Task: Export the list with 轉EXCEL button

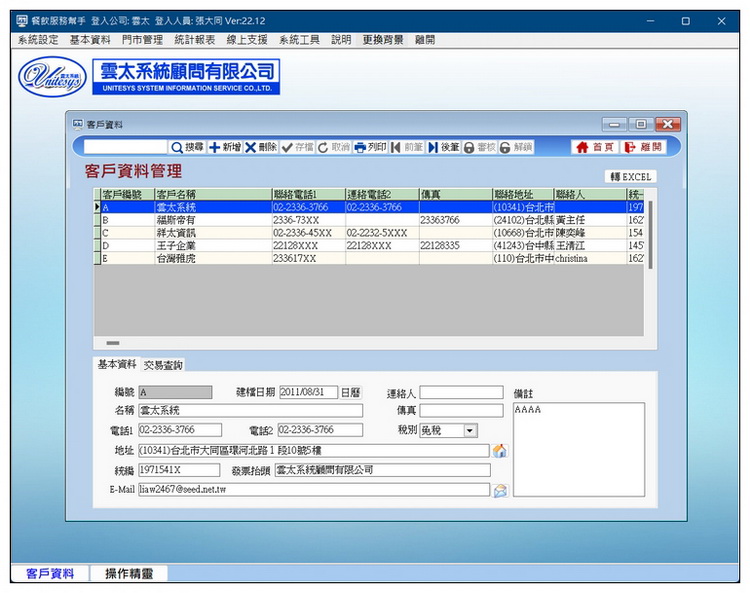Action: (x=630, y=177)
